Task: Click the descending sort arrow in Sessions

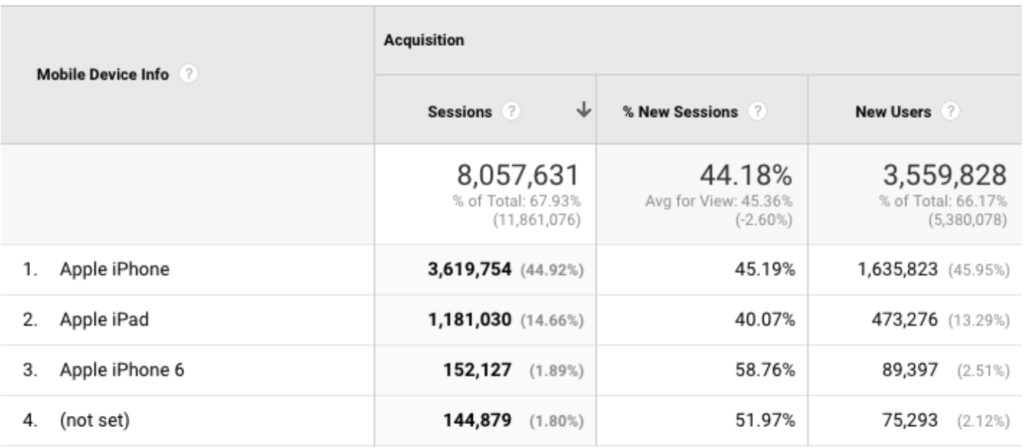Action: pyautogui.click(x=583, y=111)
